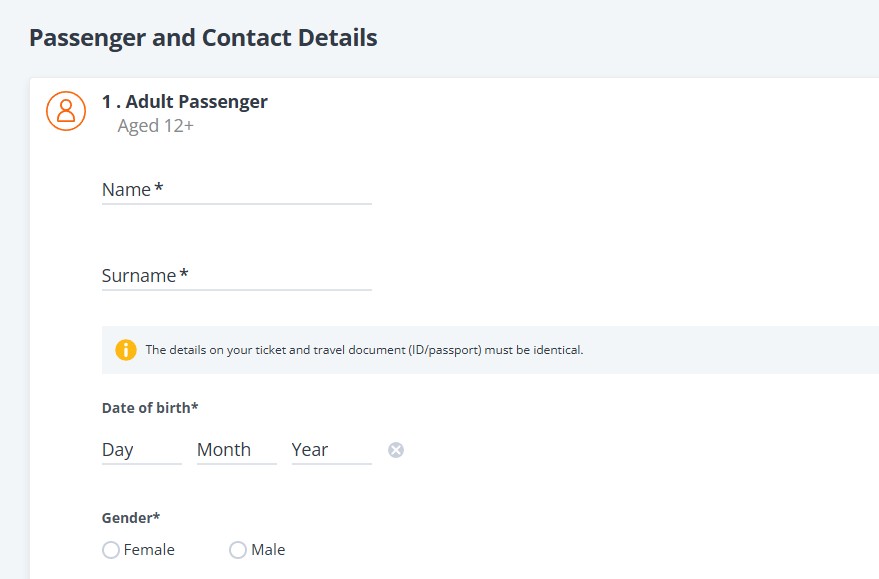Choose gender by clicking the Female label
The height and width of the screenshot is (579, 879).
pyautogui.click(x=149, y=550)
